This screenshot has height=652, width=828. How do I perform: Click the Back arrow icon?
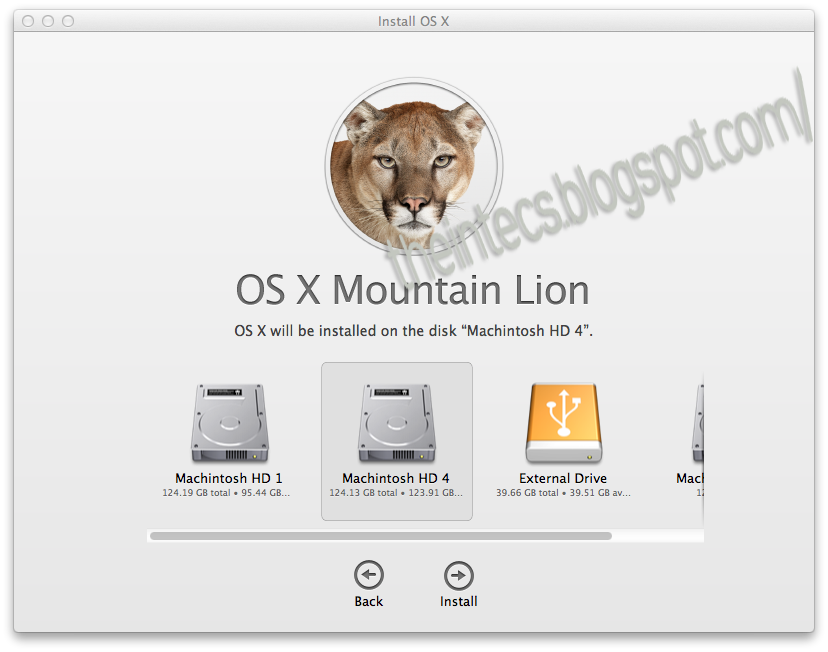coord(369,575)
